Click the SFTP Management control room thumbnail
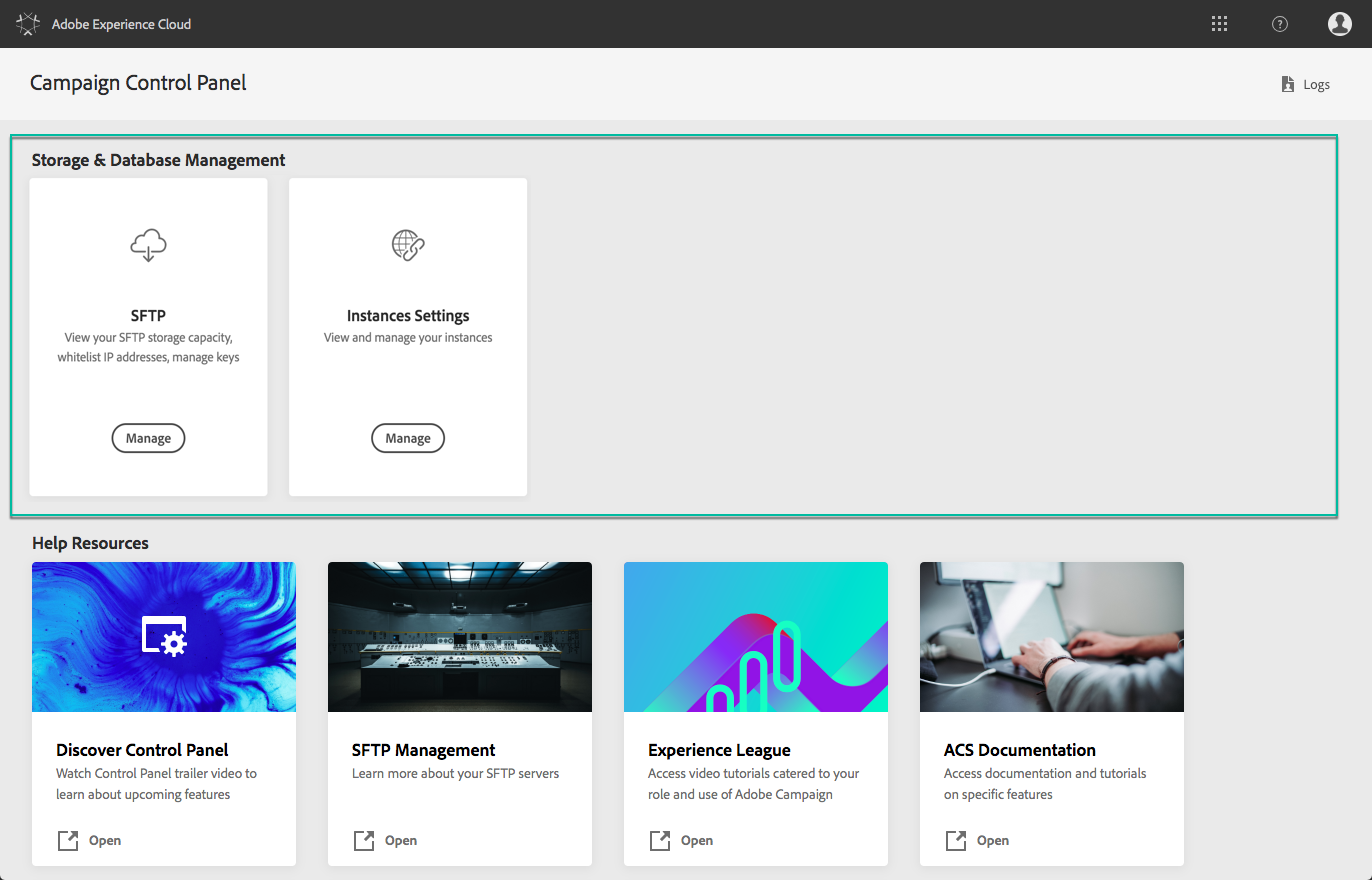 (460, 637)
